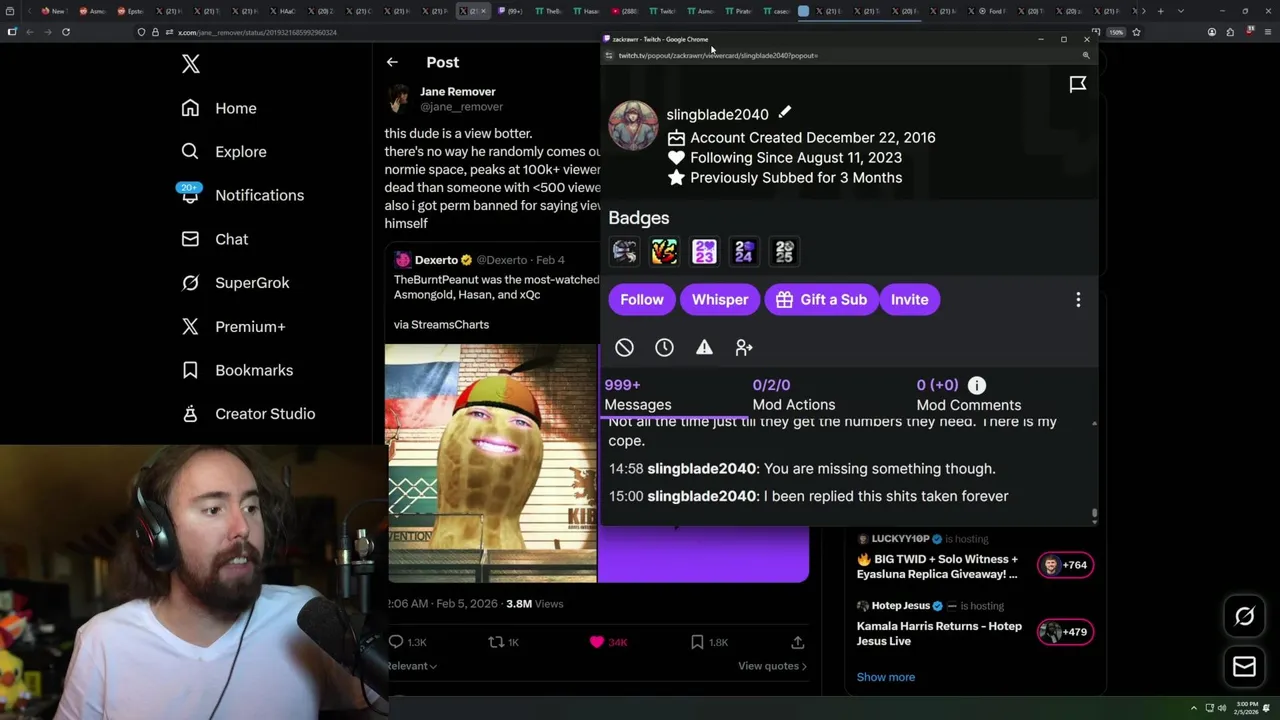Click the Chat envelope icon in sidebar
Viewport: 1280px width, 720px height.
190,239
